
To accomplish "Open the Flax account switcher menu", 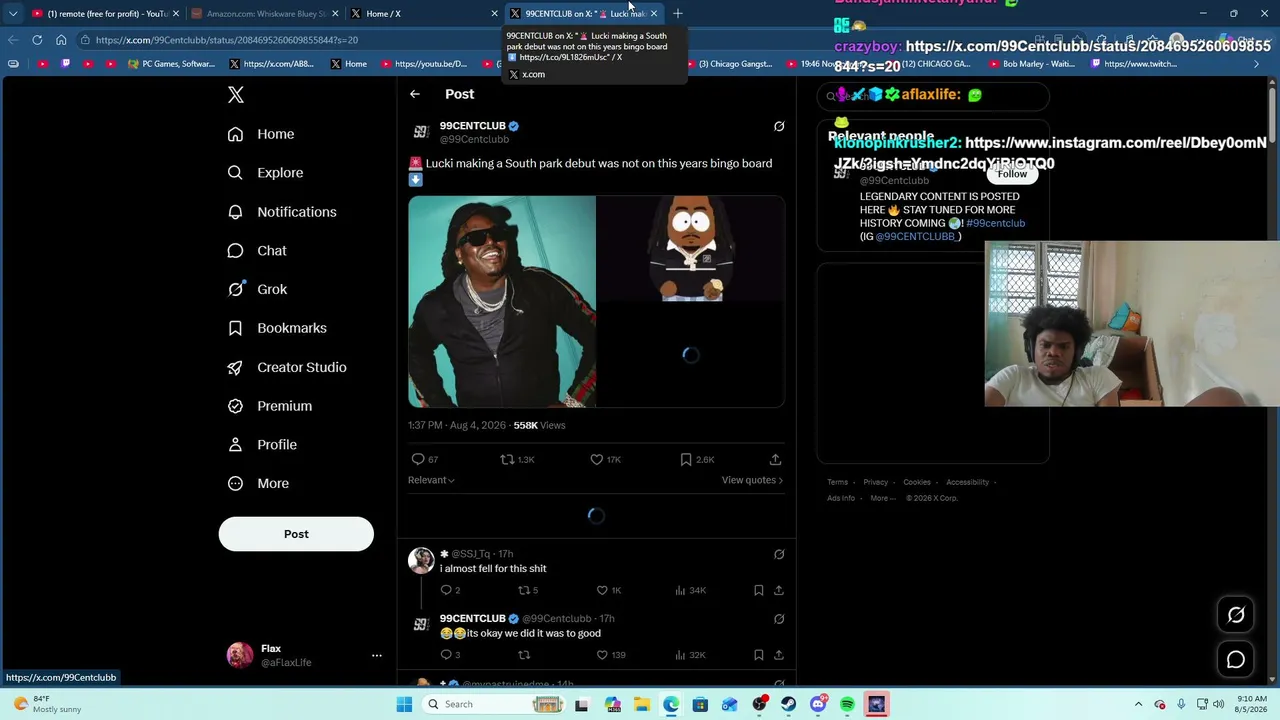I will click(x=305, y=655).
